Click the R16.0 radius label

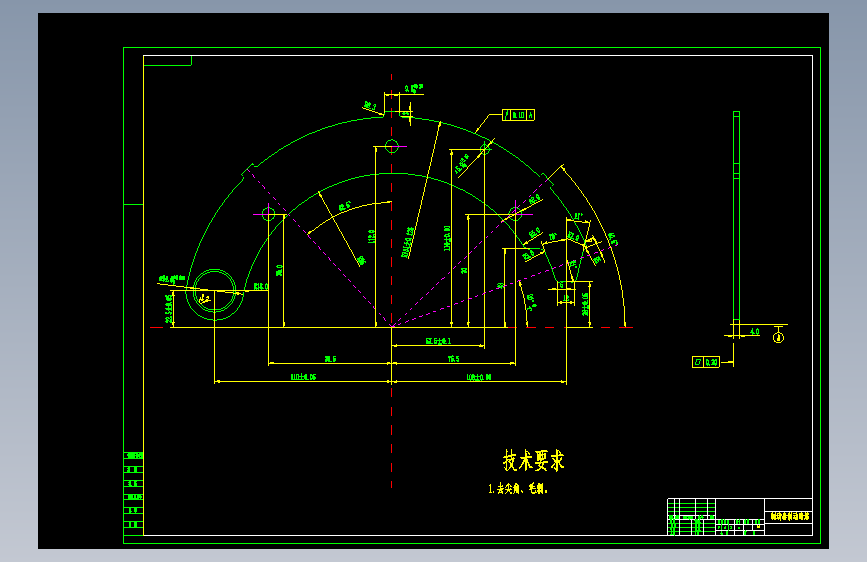[x=261, y=287]
